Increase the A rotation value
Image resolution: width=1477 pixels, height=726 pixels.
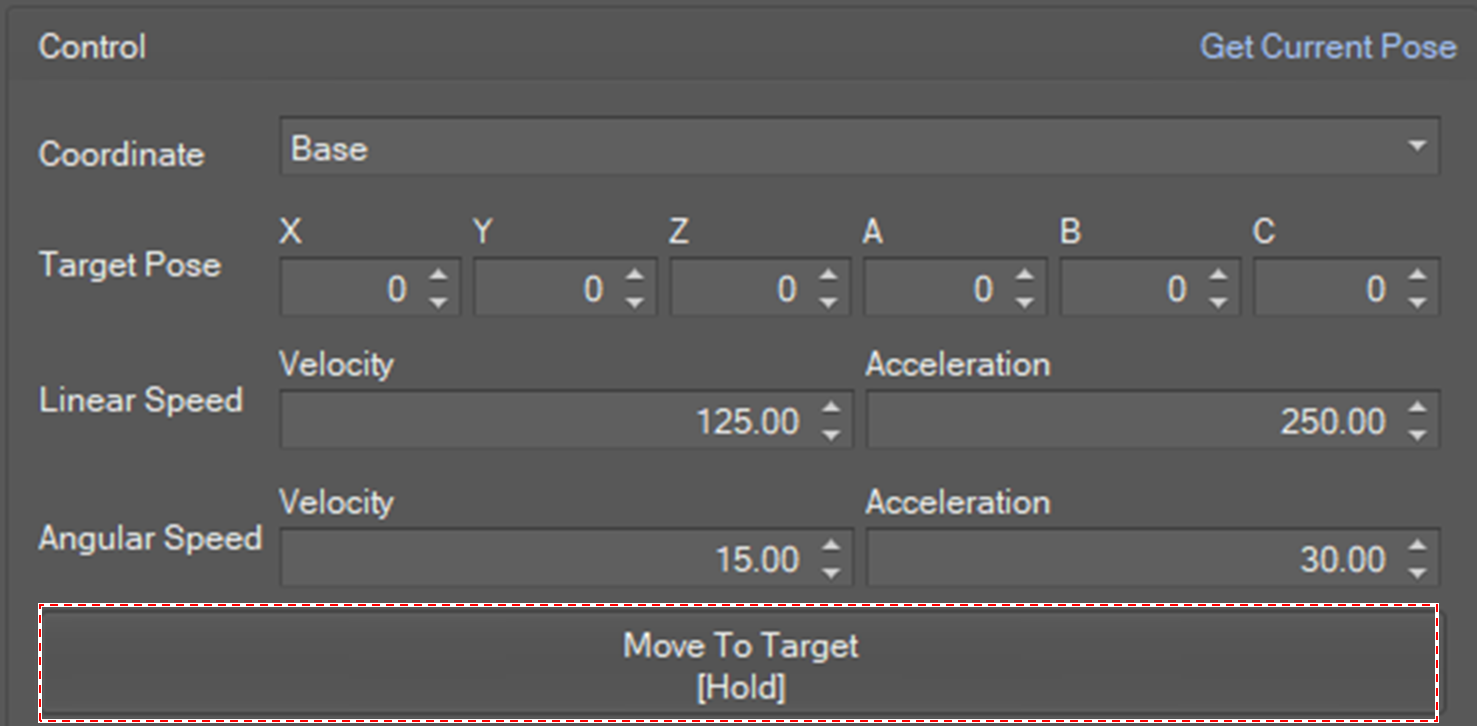point(1024,276)
